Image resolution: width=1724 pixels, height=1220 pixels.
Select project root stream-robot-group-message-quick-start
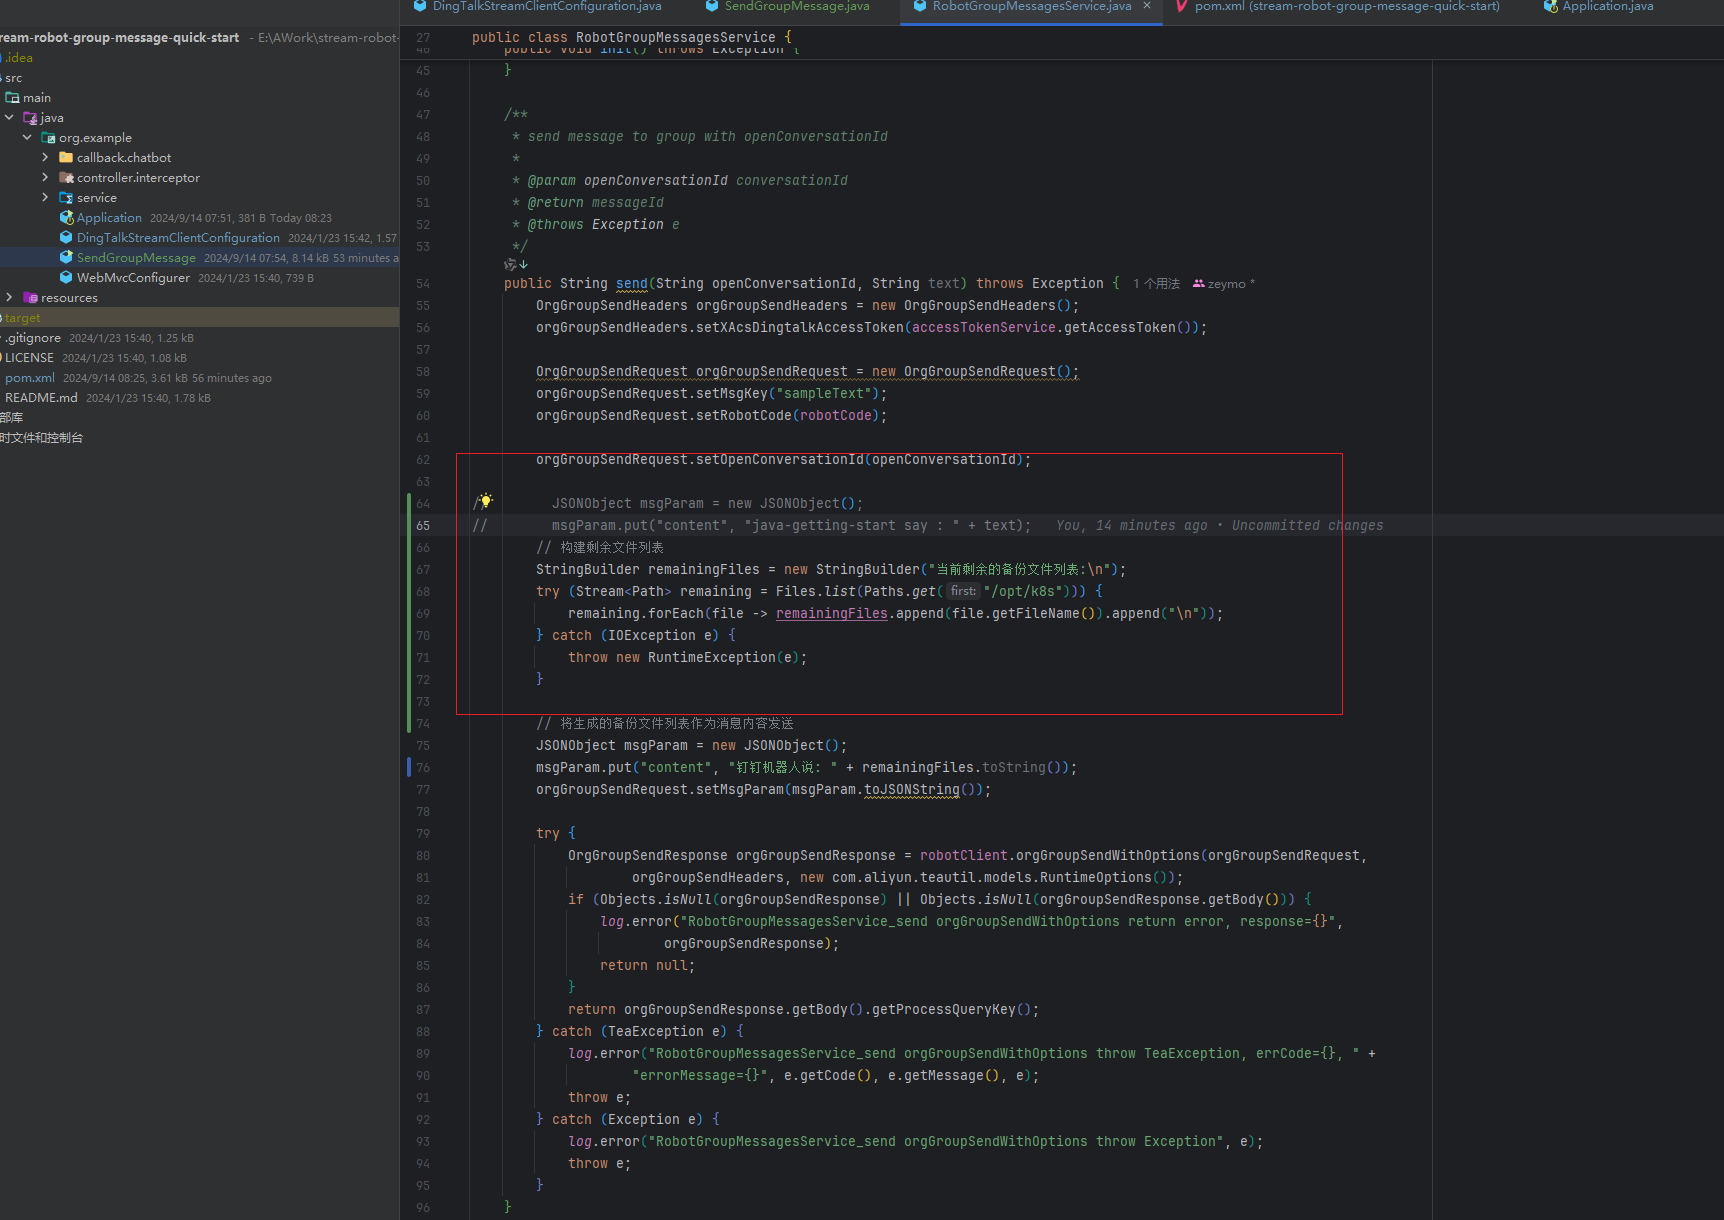point(200,38)
